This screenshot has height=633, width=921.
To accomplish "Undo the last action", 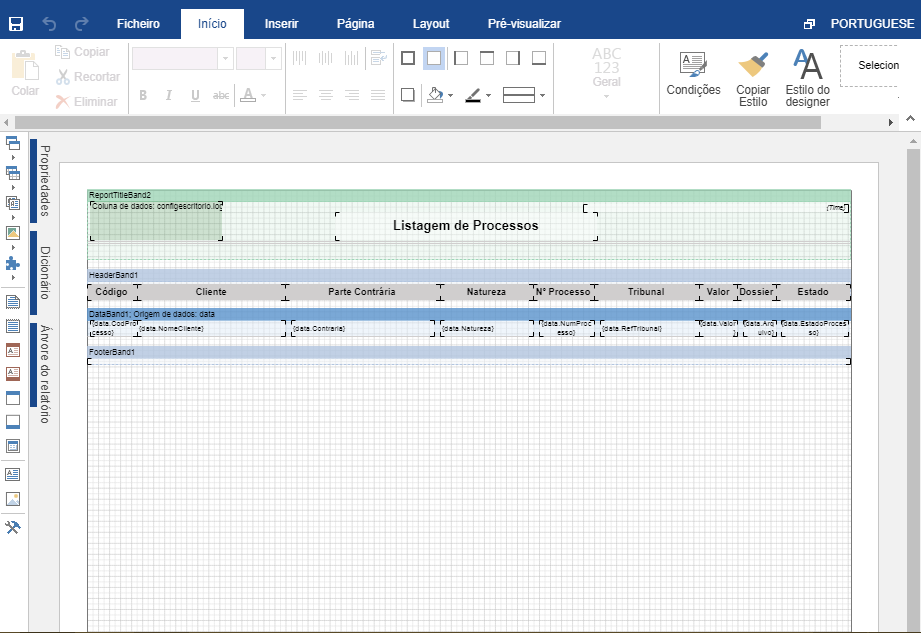I will (x=49, y=23).
